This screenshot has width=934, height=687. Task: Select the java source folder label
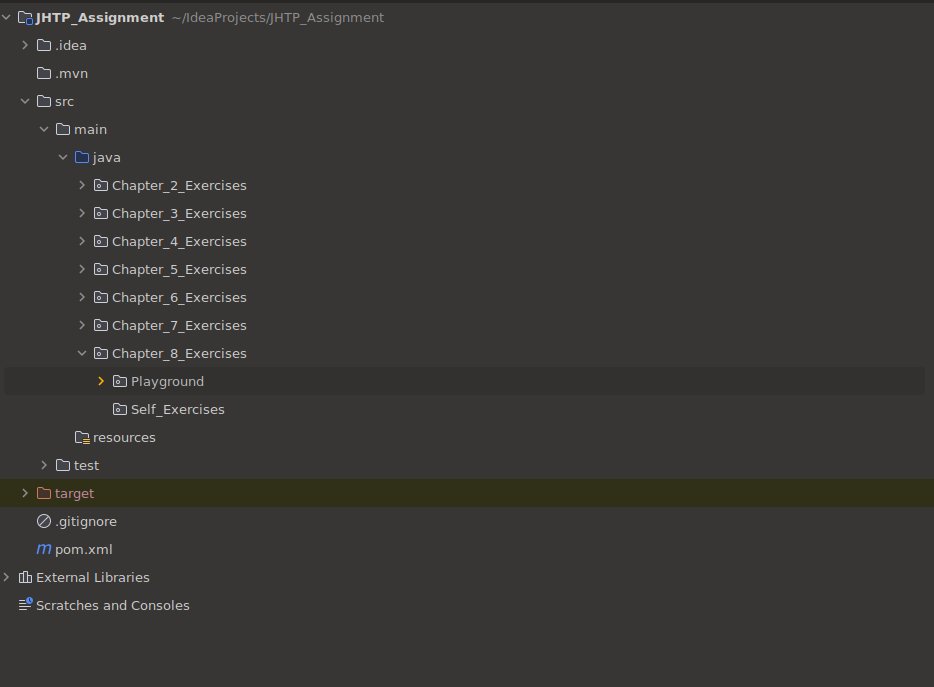click(107, 157)
